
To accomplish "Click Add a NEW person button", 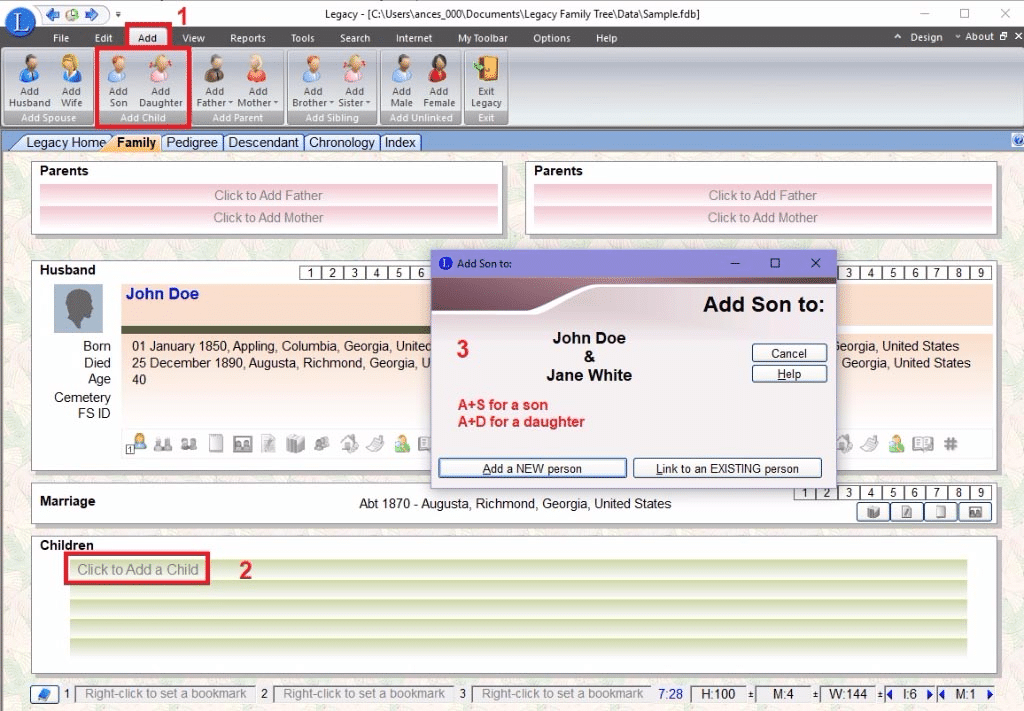I will (532, 468).
